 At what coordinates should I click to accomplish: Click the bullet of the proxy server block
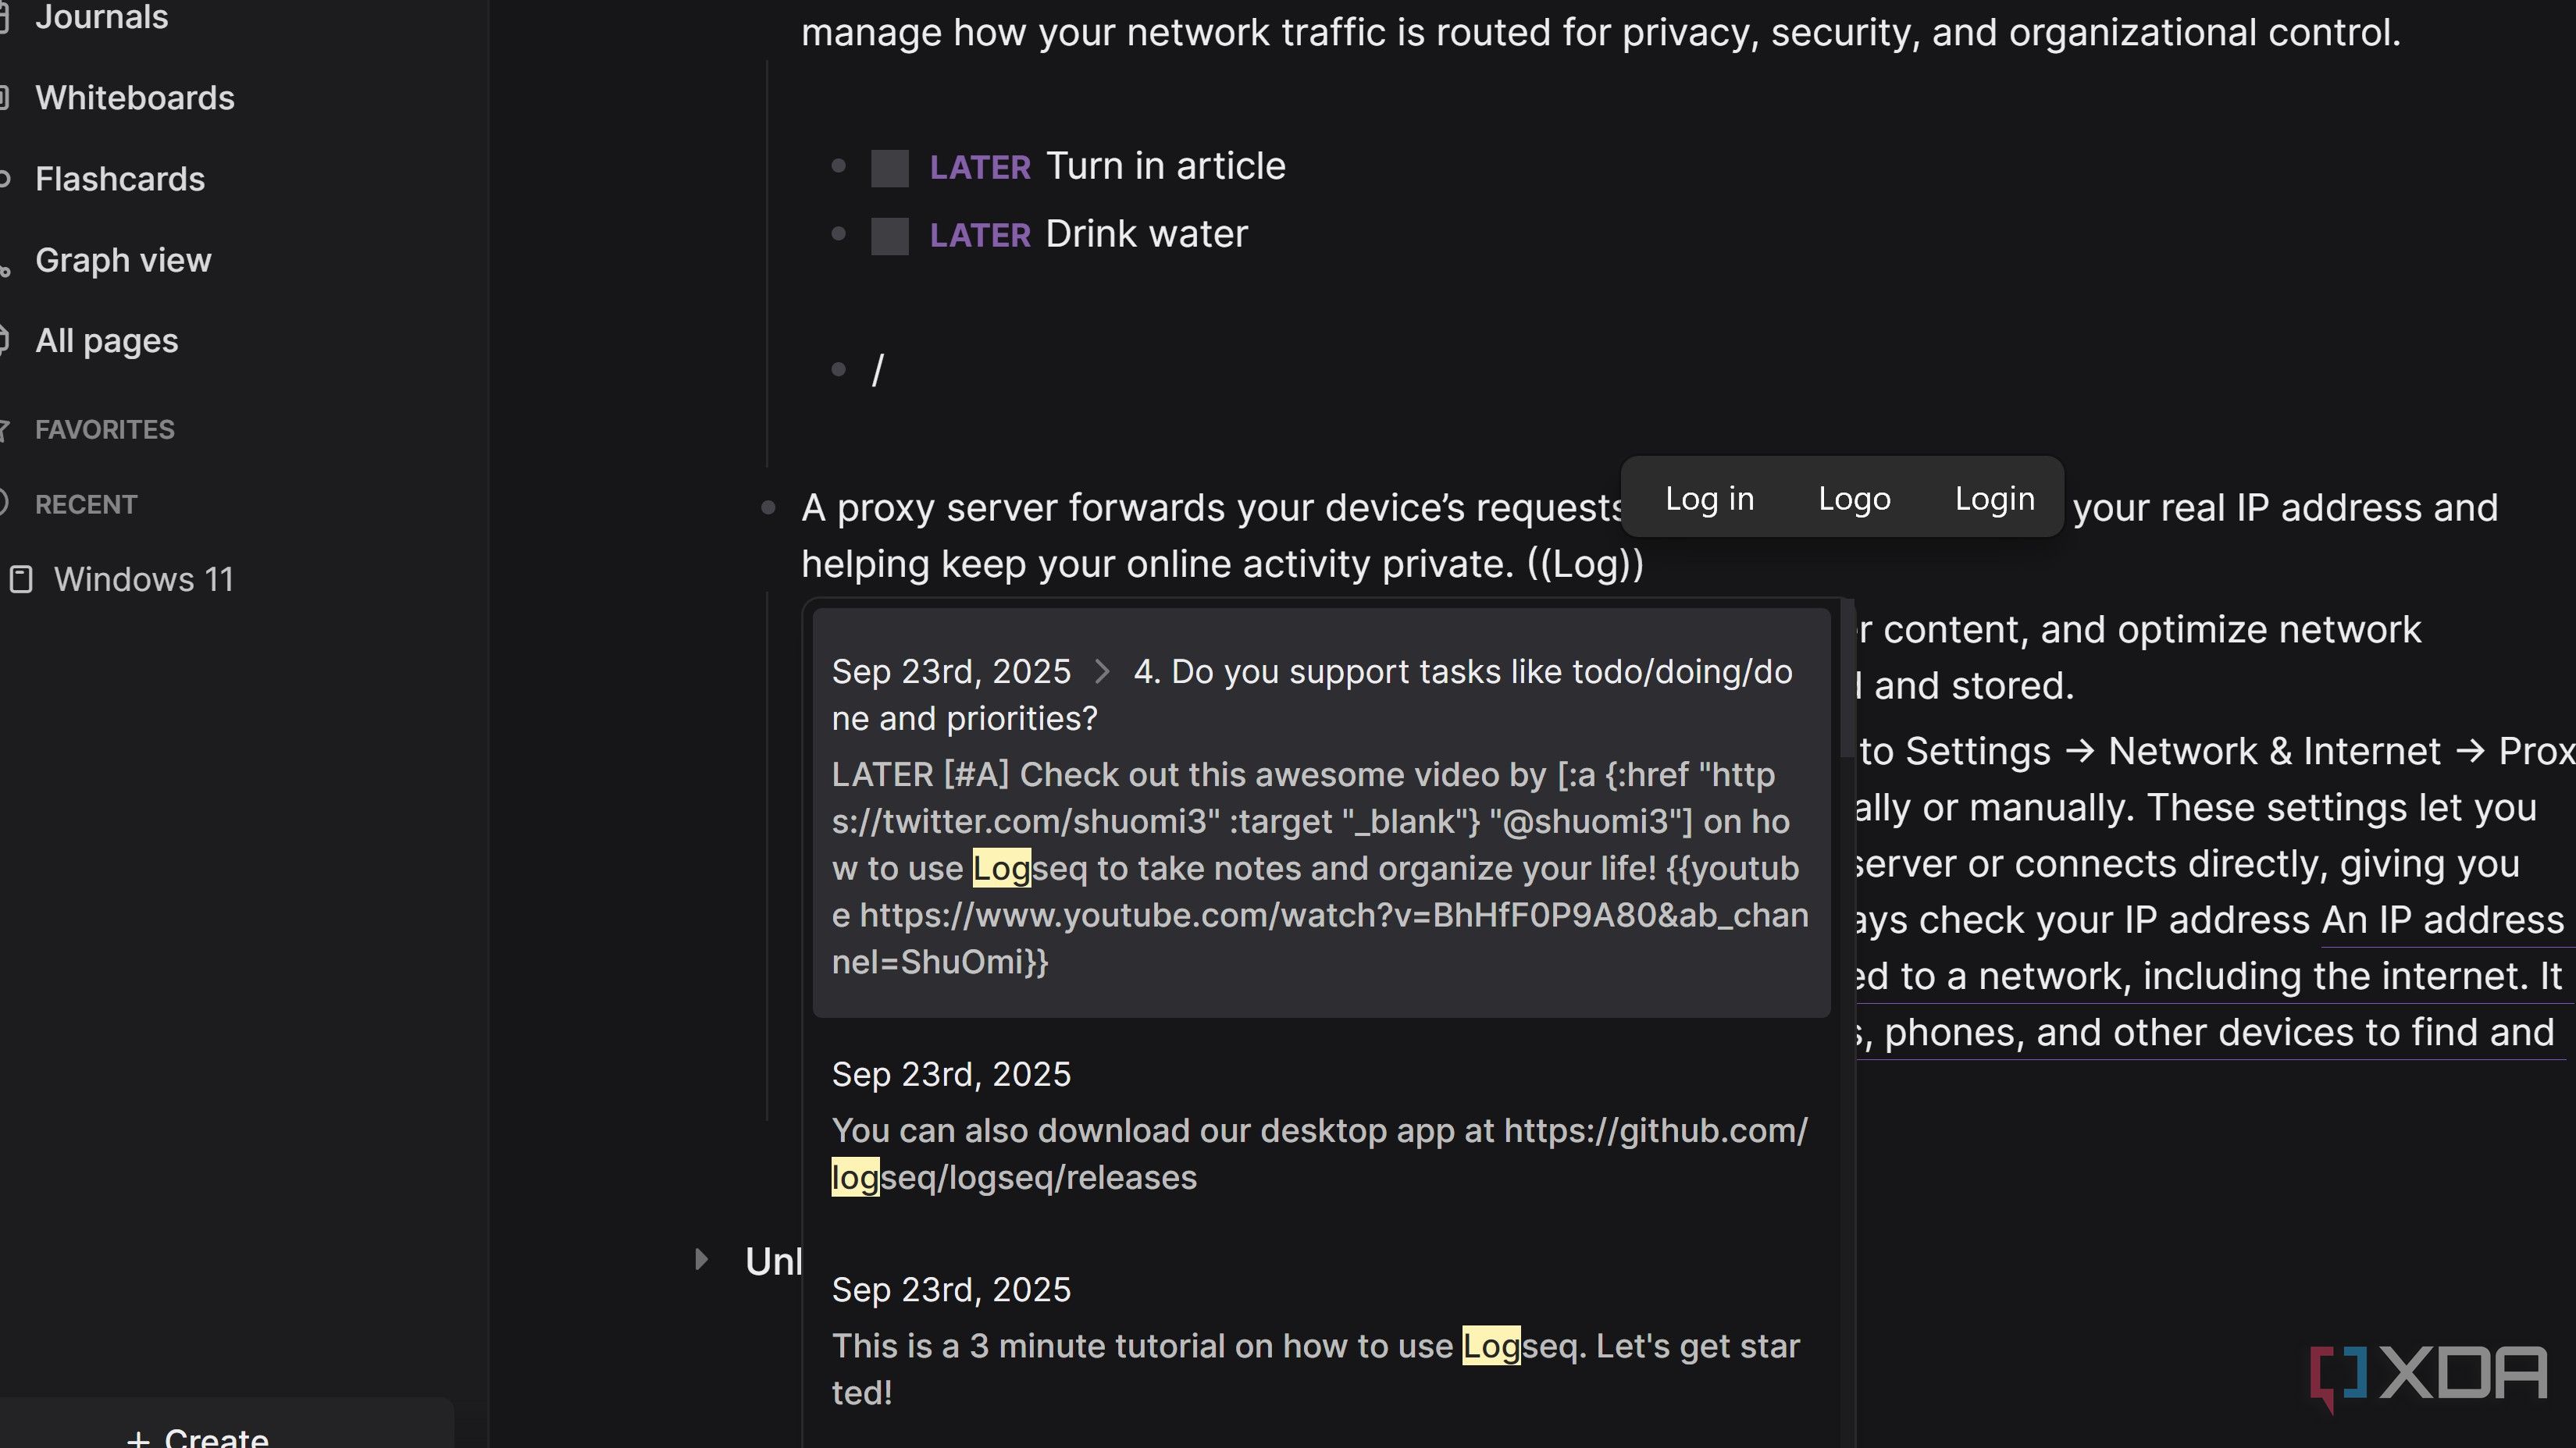pyautogui.click(x=768, y=508)
